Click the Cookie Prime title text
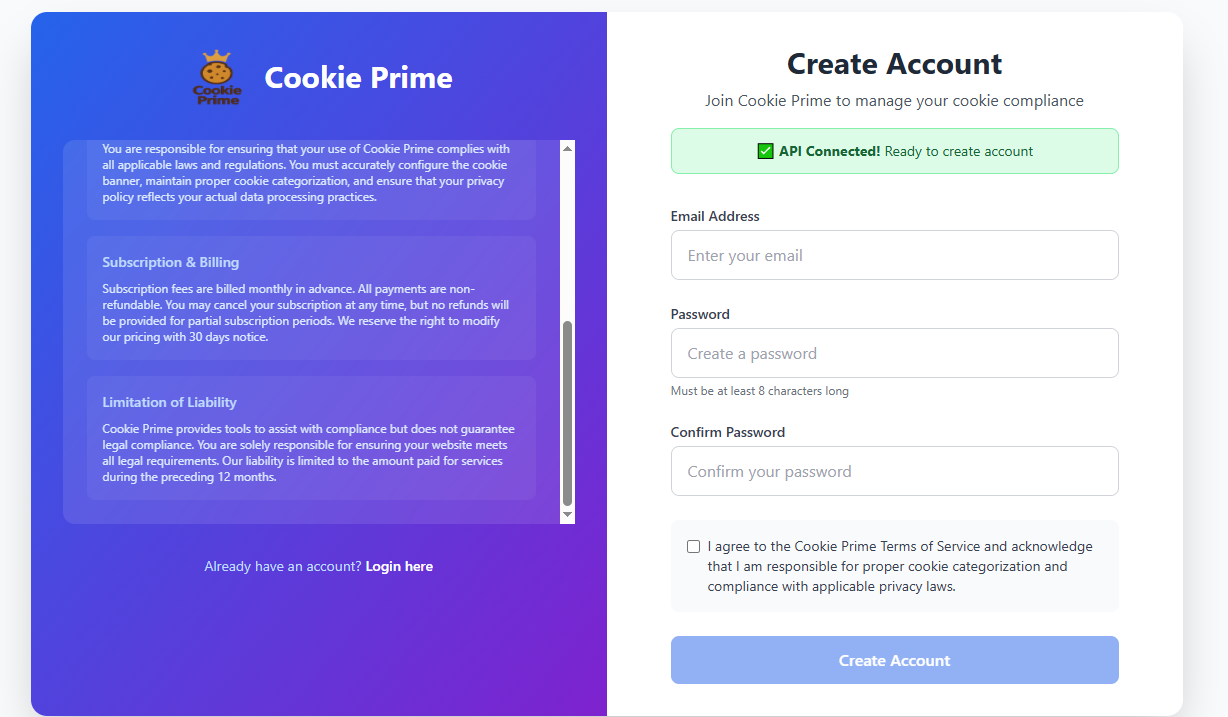1228x717 pixels. pyautogui.click(x=358, y=78)
